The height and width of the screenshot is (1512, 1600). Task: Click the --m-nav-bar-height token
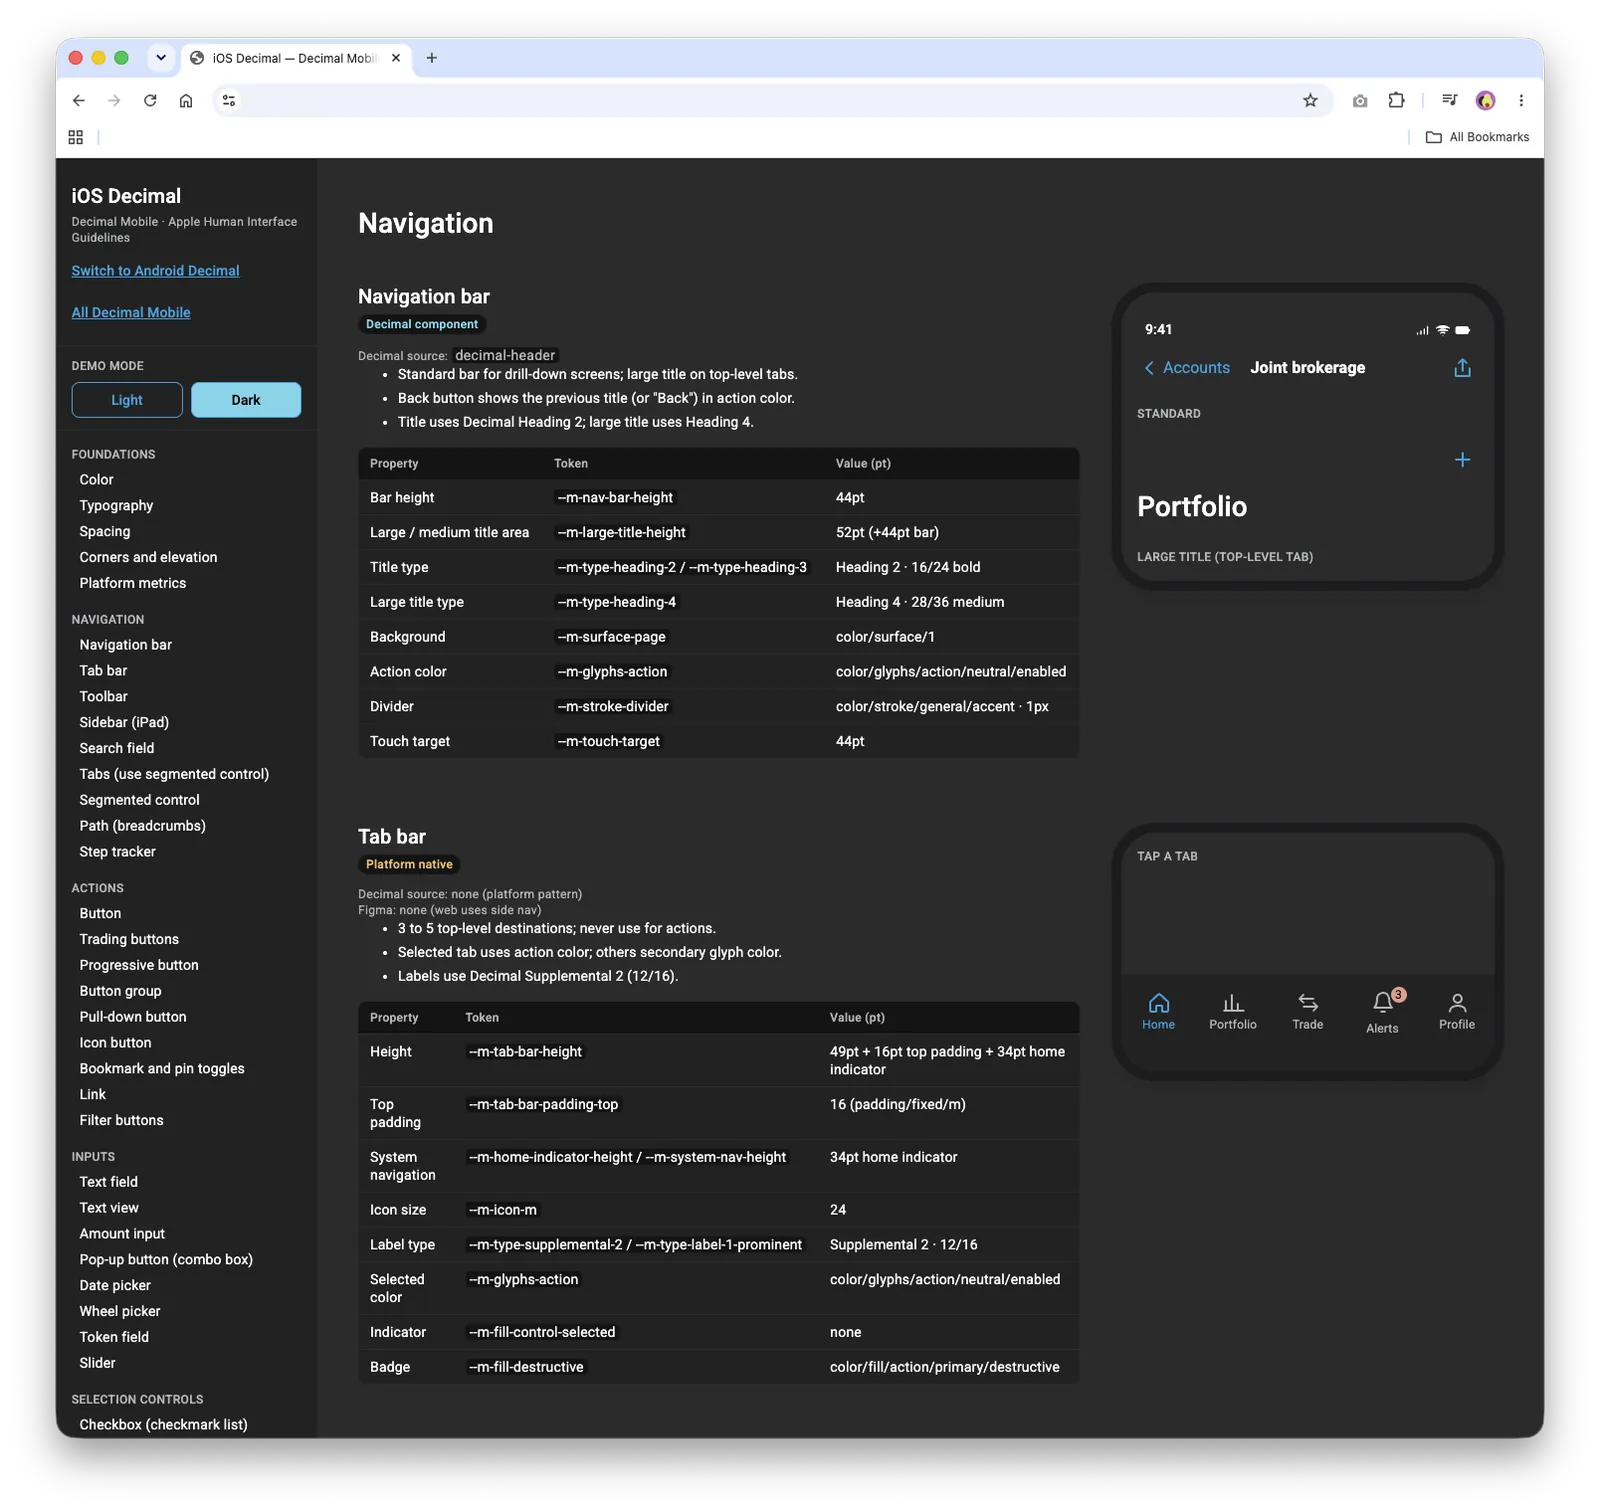(x=615, y=498)
